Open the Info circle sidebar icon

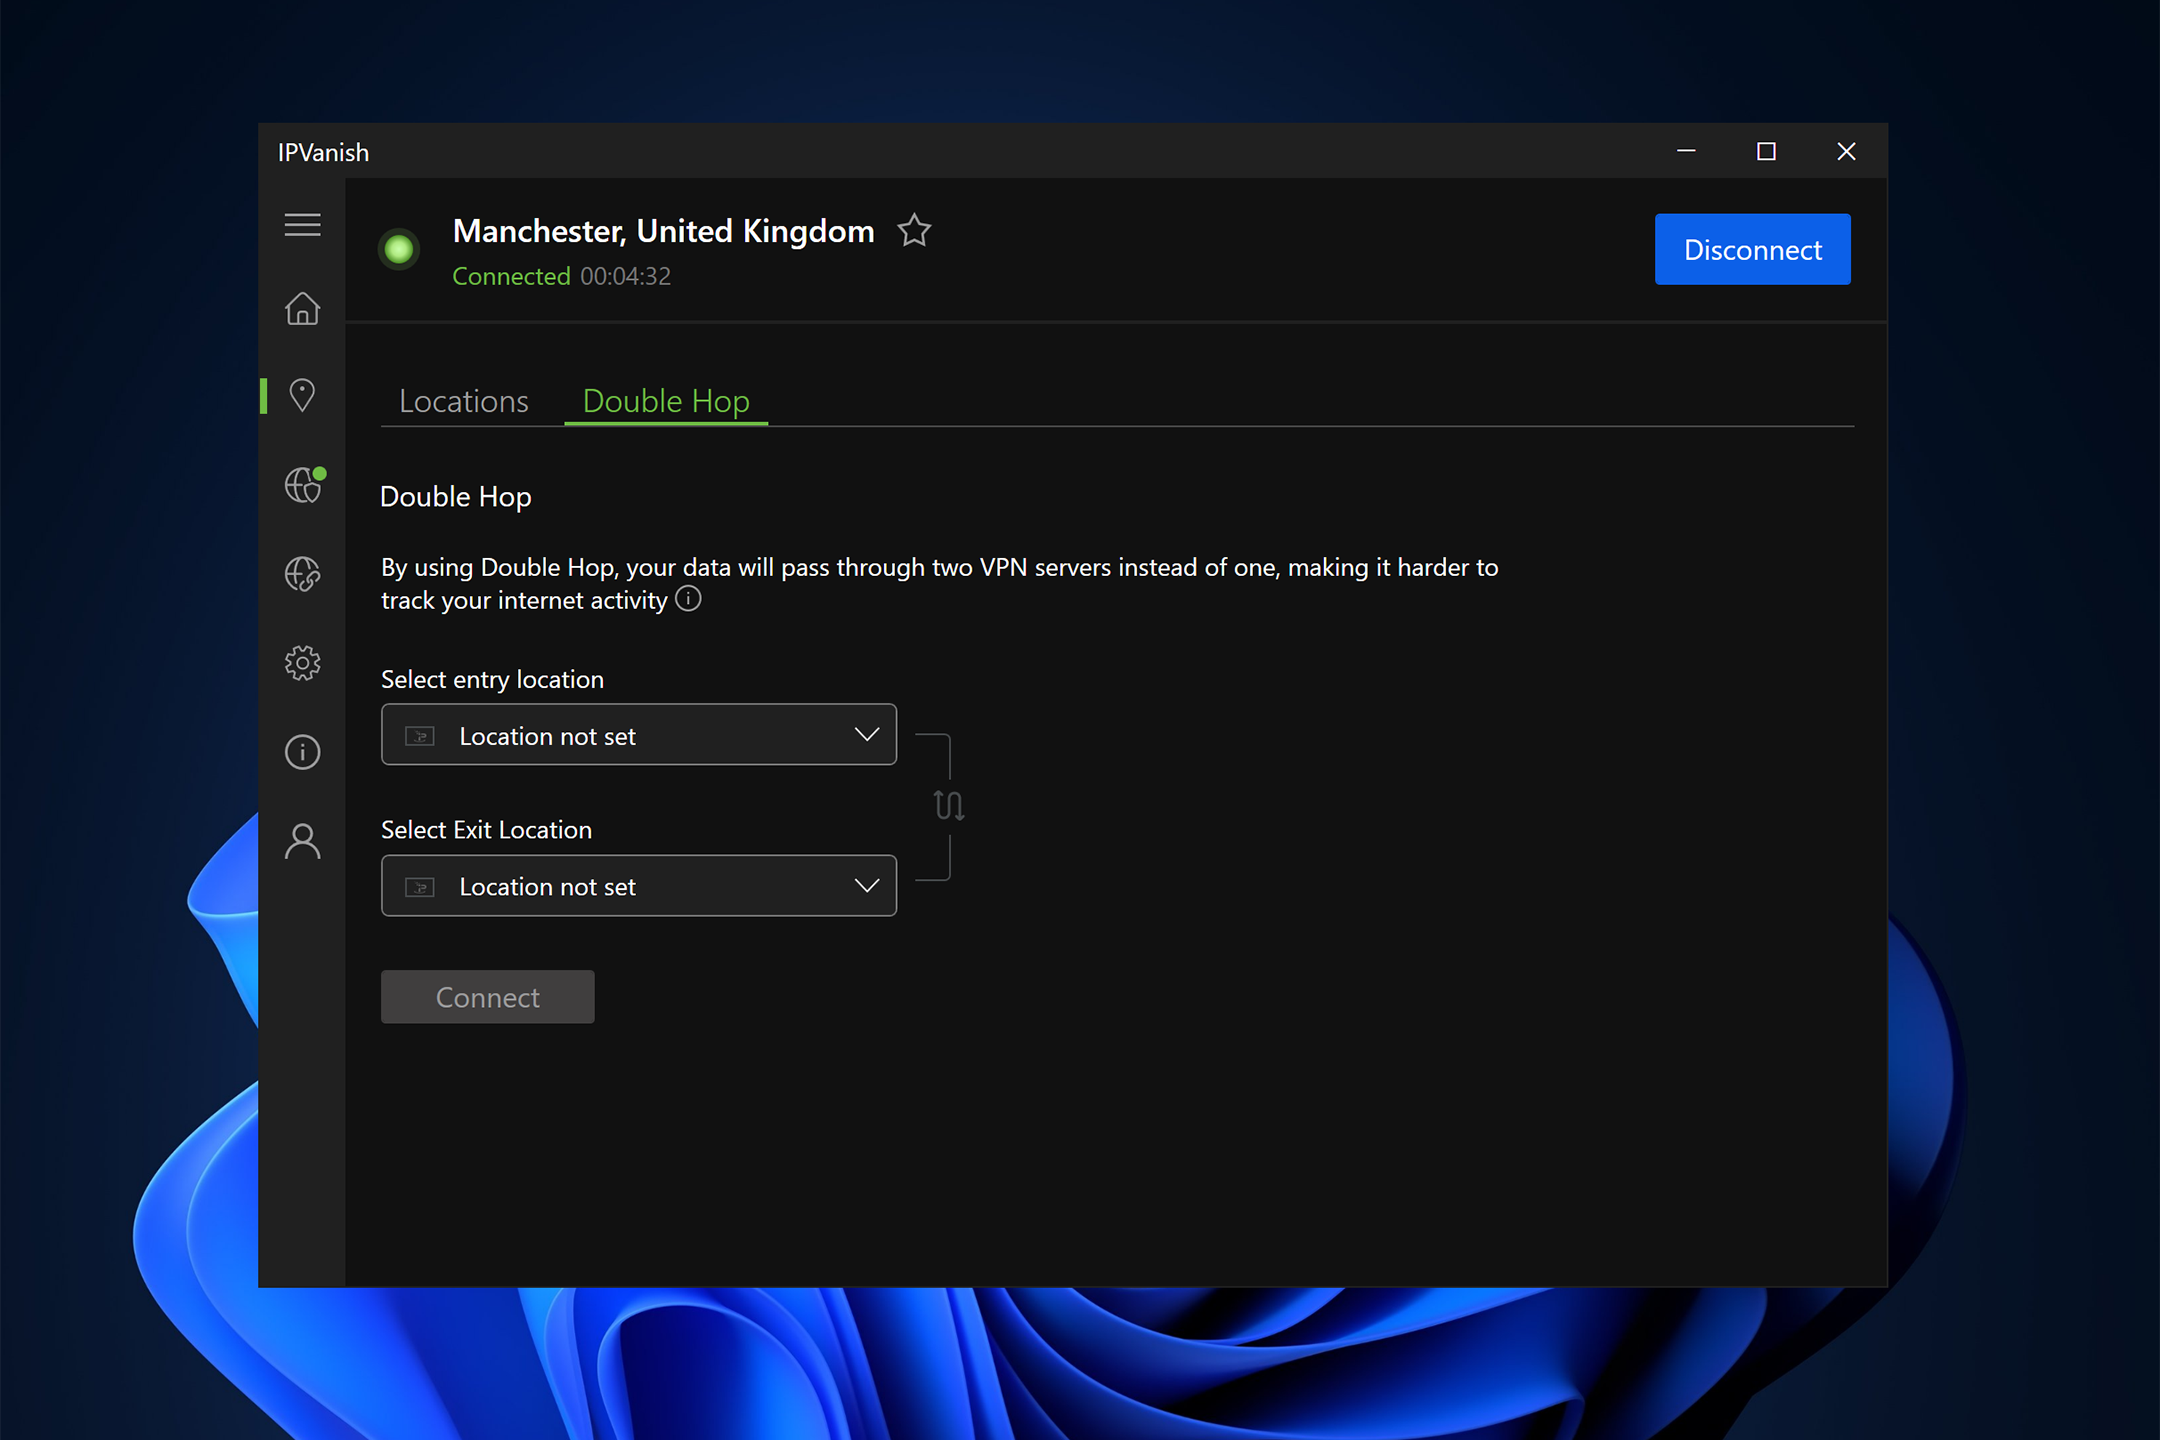click(x=302, y=752)
